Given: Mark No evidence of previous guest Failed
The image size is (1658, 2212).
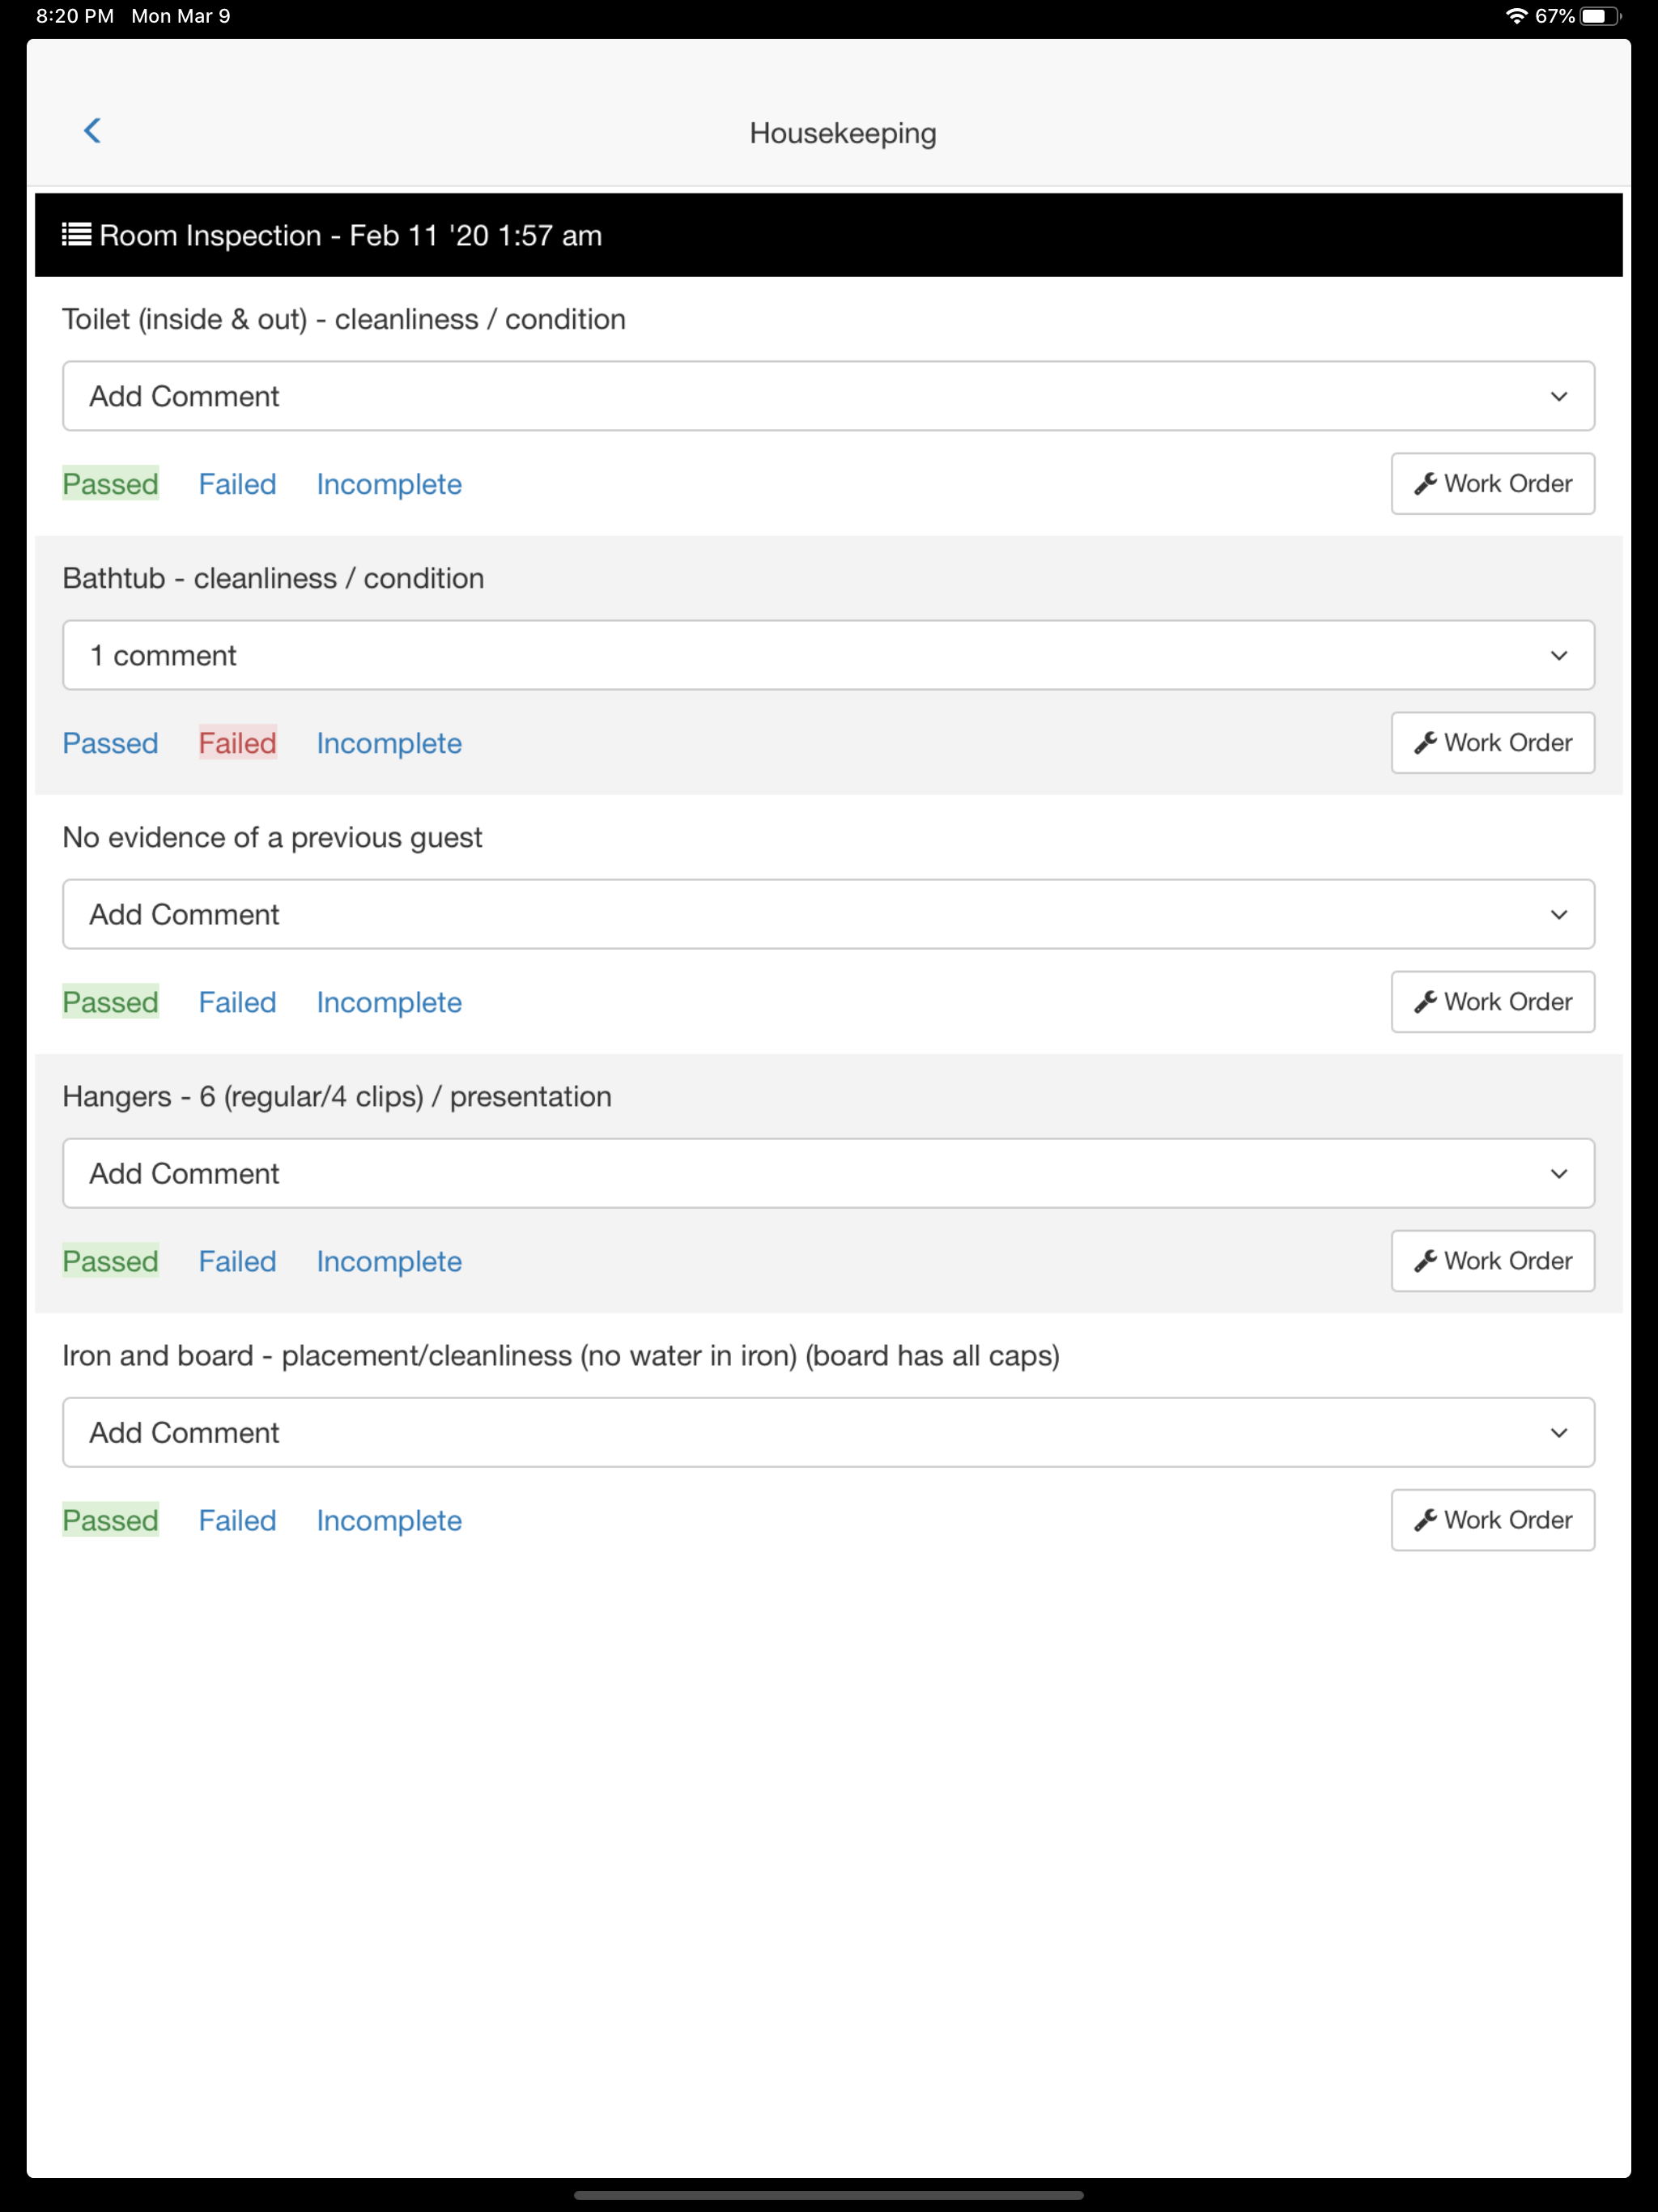Looking at the screenshot, I should (x=237, y=1002).
